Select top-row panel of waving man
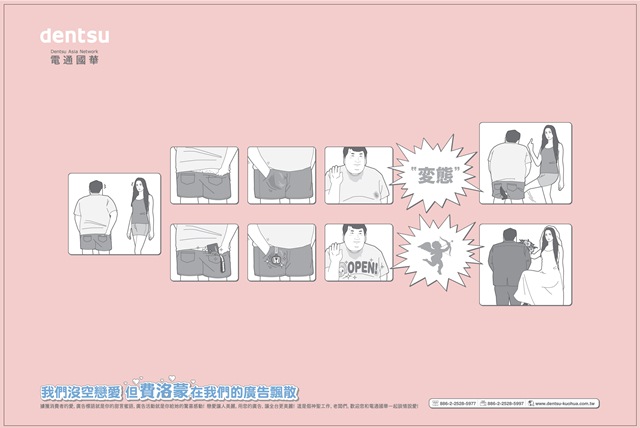Screen dimensions: 640x428 358,175
